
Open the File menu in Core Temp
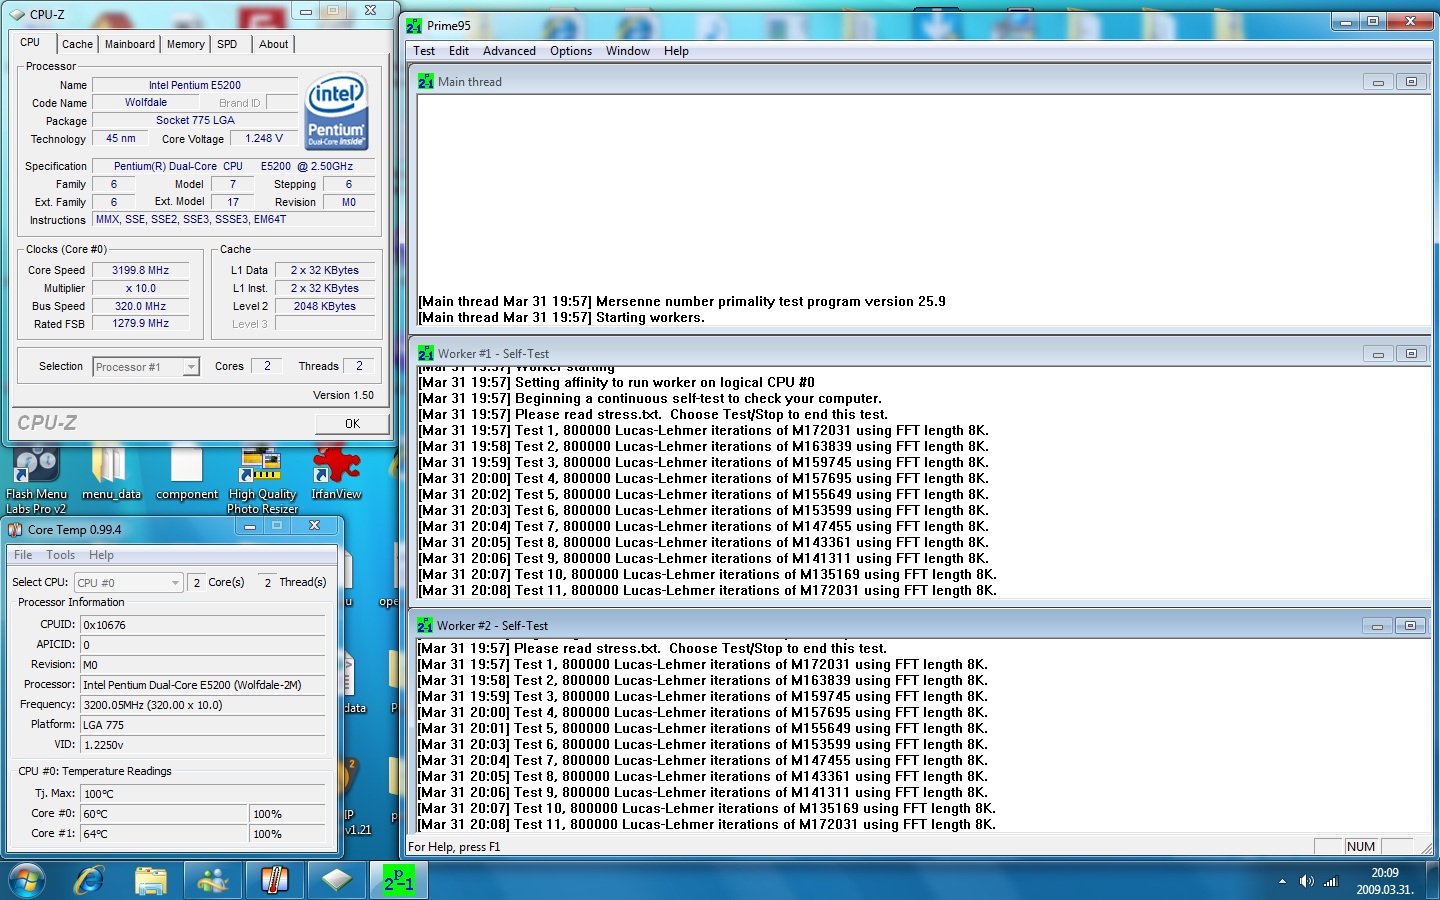23,555
